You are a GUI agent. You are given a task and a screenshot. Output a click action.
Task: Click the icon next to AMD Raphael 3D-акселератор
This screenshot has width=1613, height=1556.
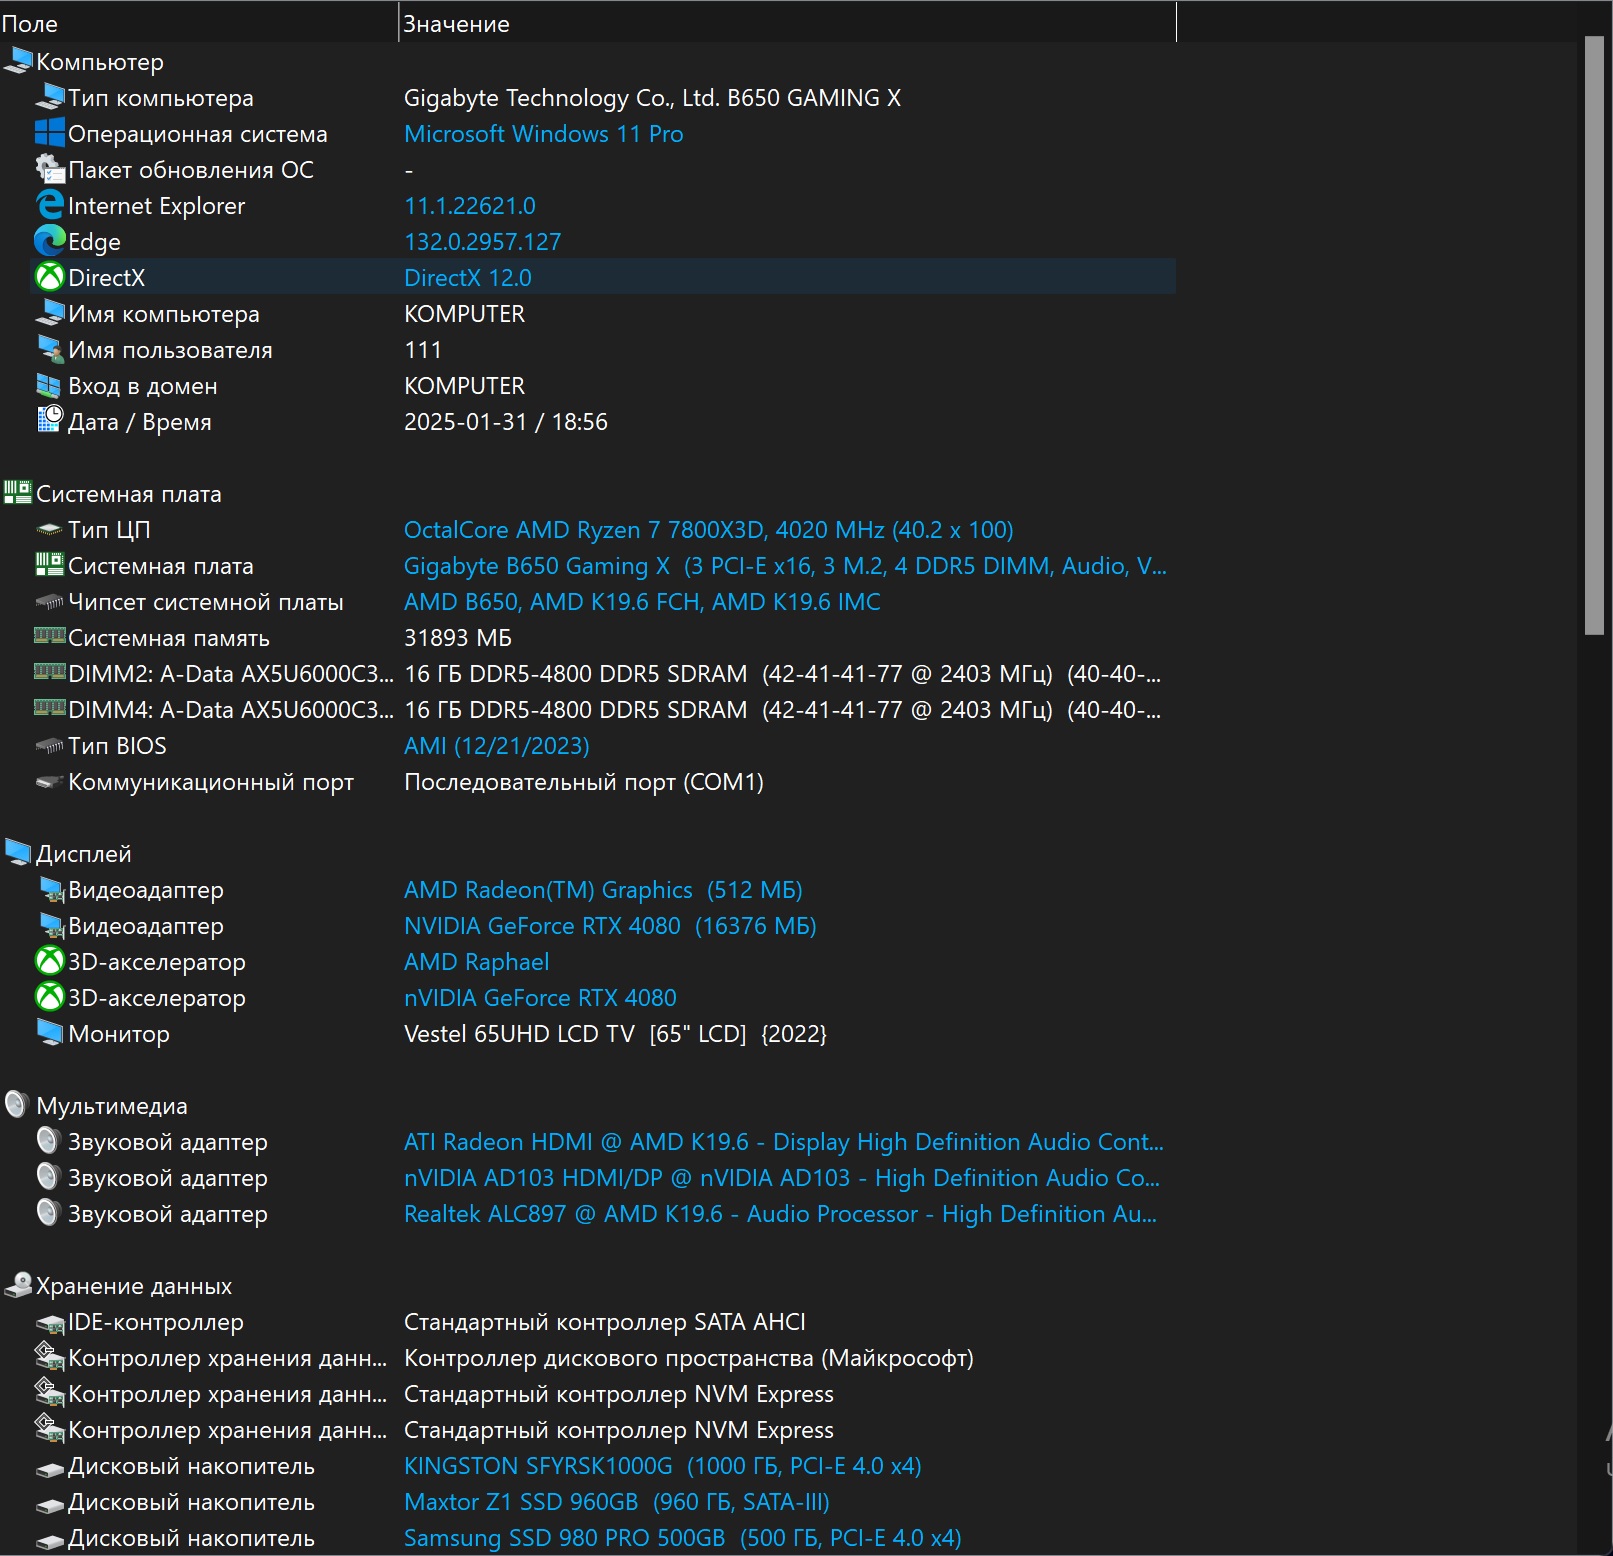(x=50, y=961)
